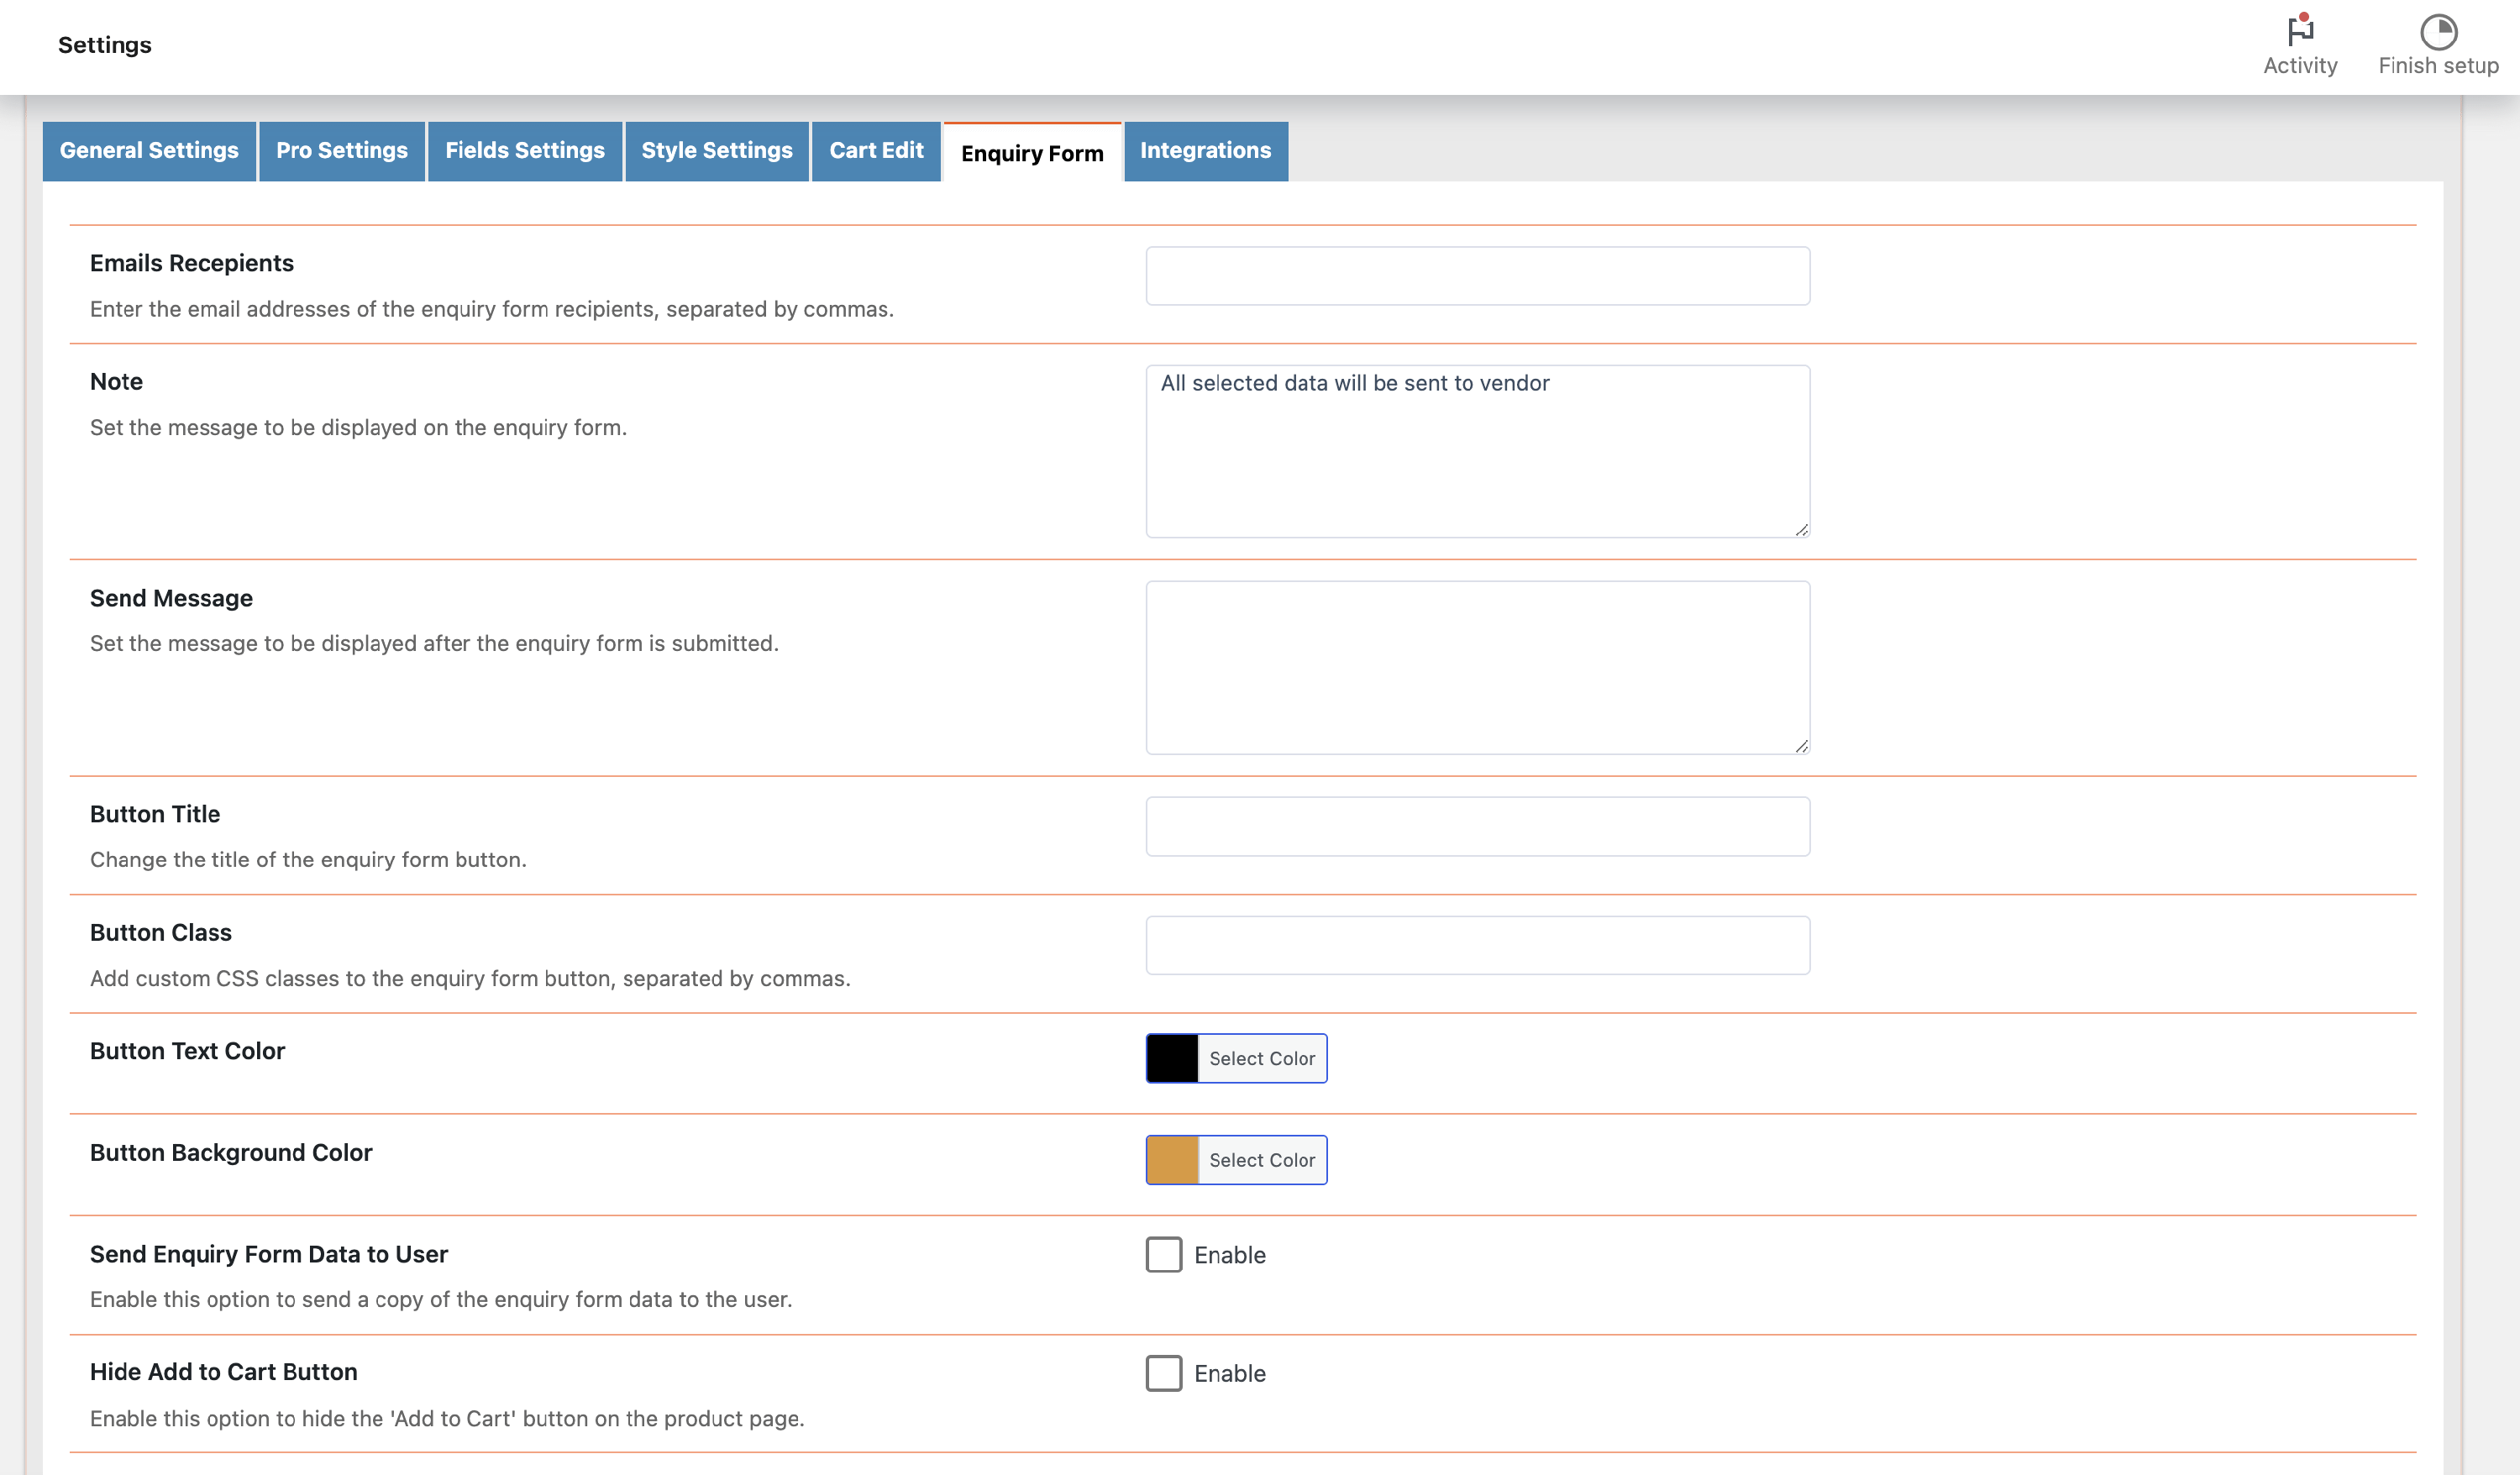
Task: Click the black Button Text Color swatch
Action: click(1172, 1058)
